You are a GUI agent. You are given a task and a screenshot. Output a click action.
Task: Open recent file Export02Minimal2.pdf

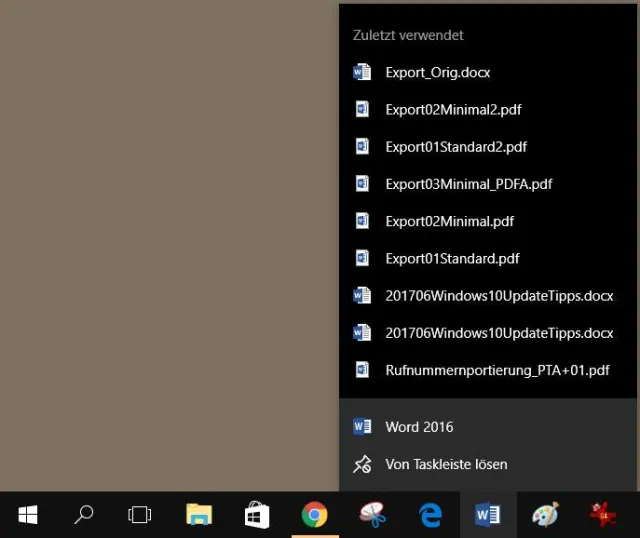[x=453, y=109]
